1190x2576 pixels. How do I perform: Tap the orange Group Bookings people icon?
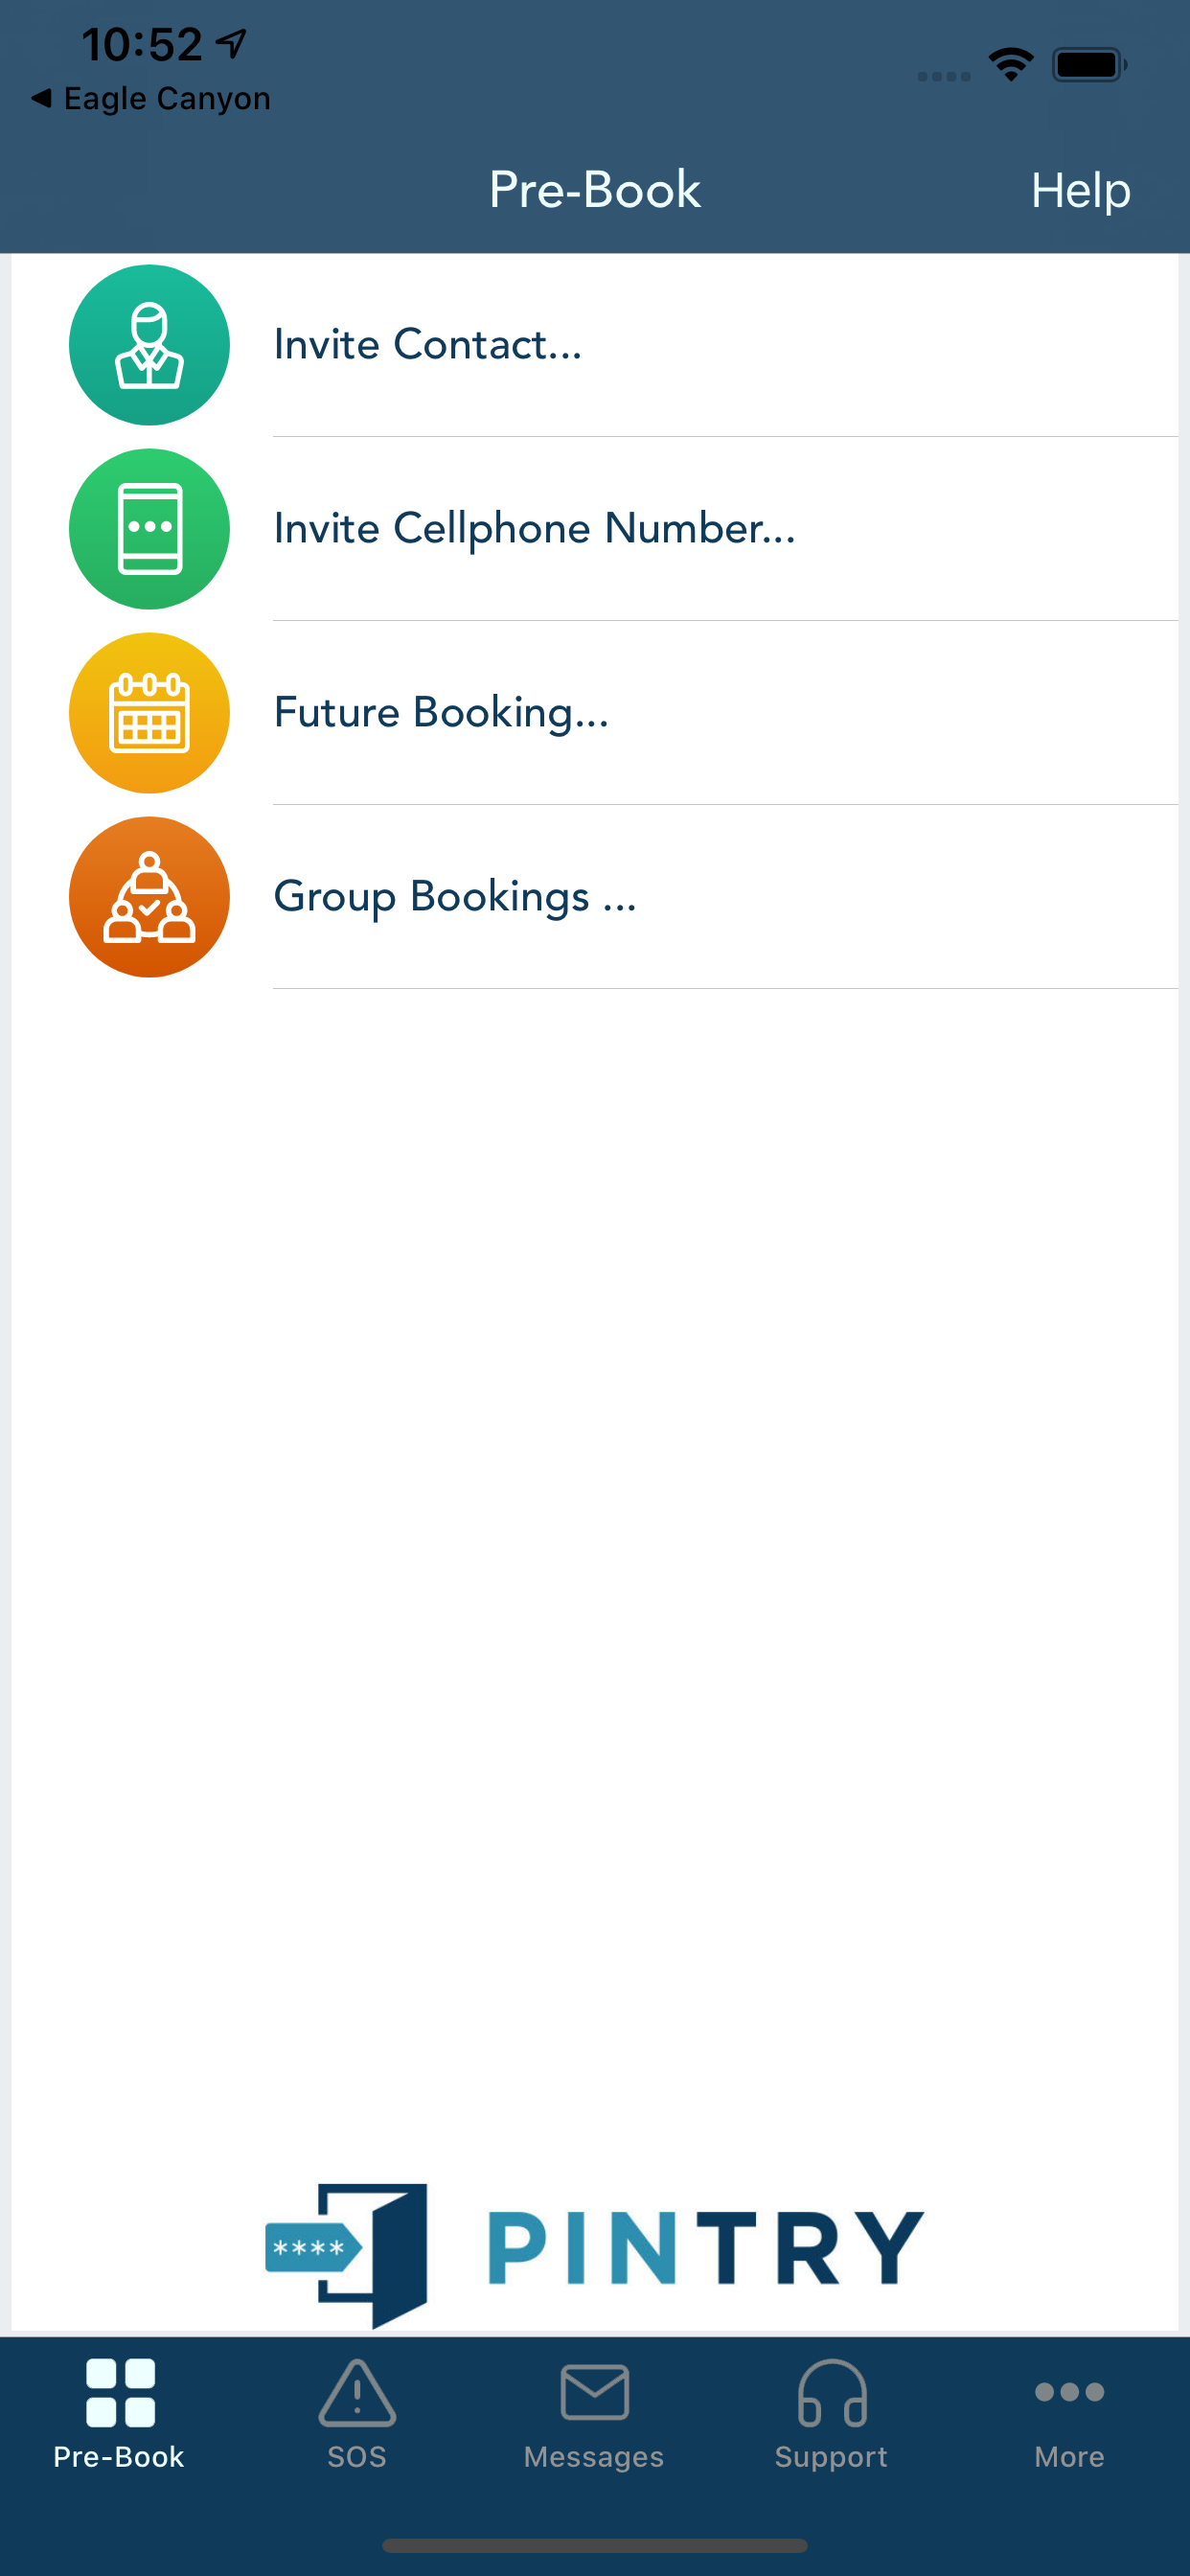[149, 897]
